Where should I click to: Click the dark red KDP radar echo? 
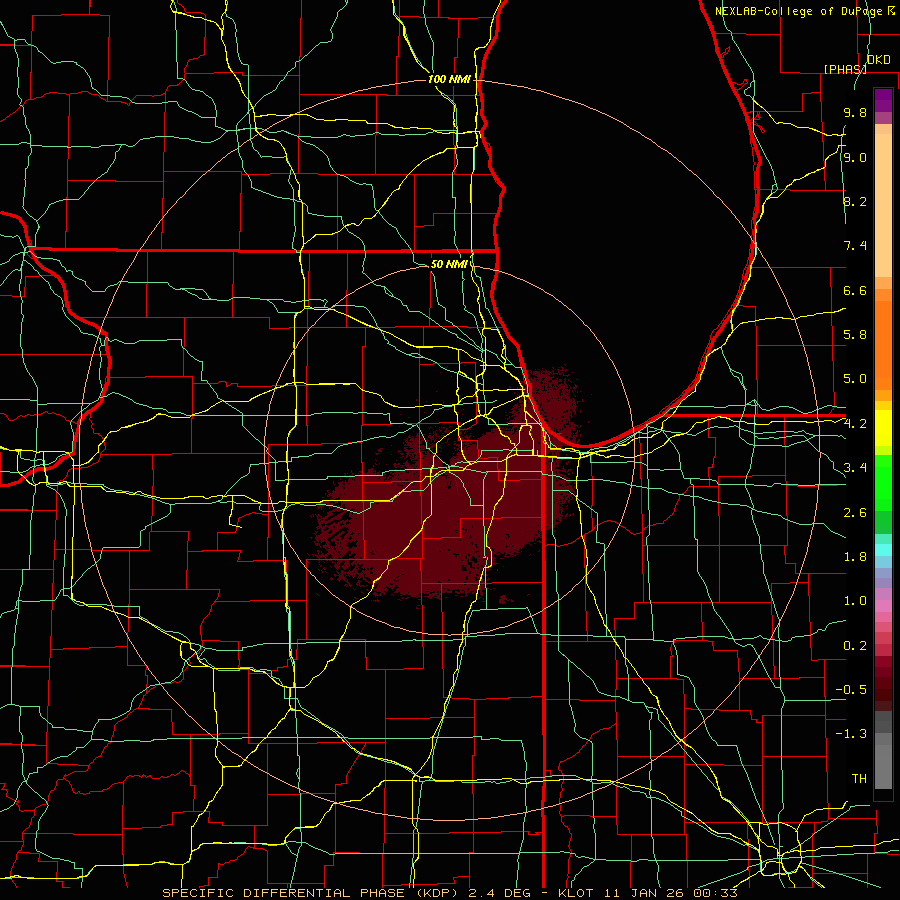coord(448,517)
